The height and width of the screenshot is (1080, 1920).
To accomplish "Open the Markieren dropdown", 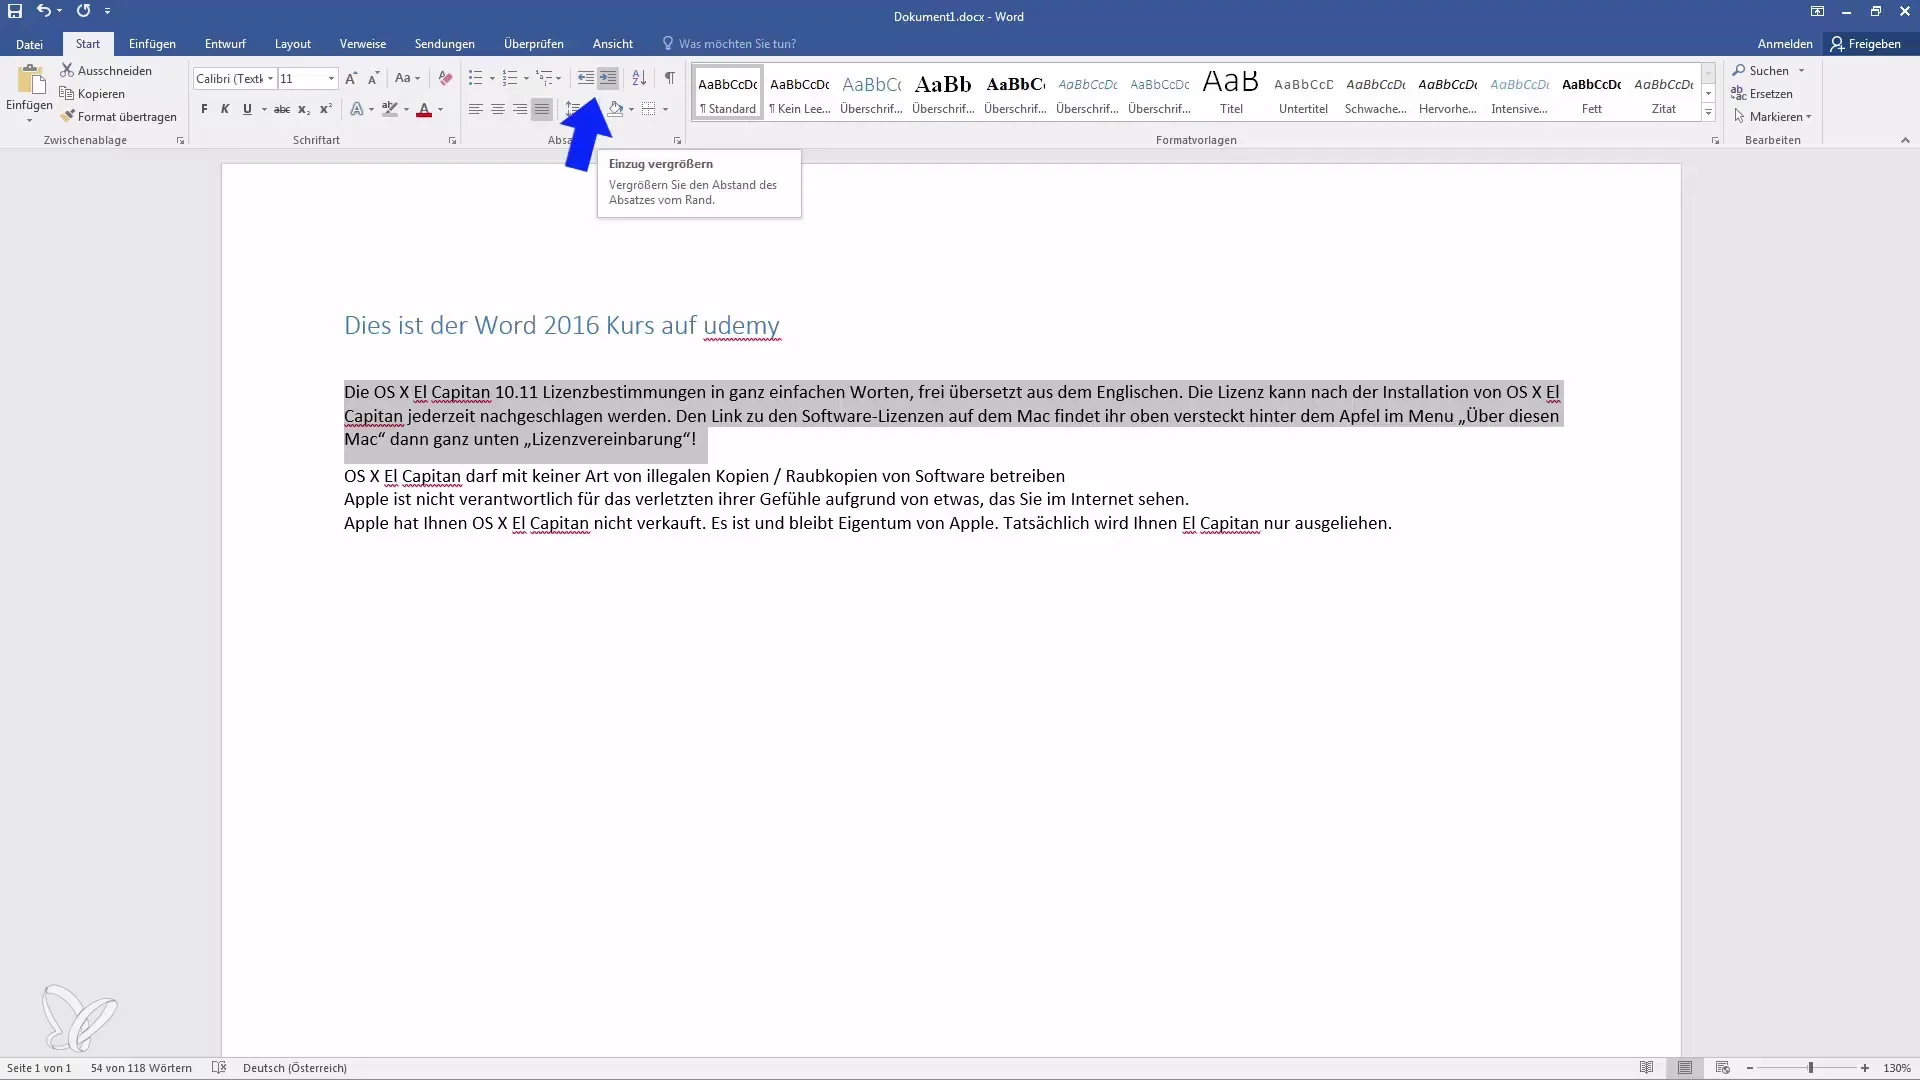I will point(1773,117).
